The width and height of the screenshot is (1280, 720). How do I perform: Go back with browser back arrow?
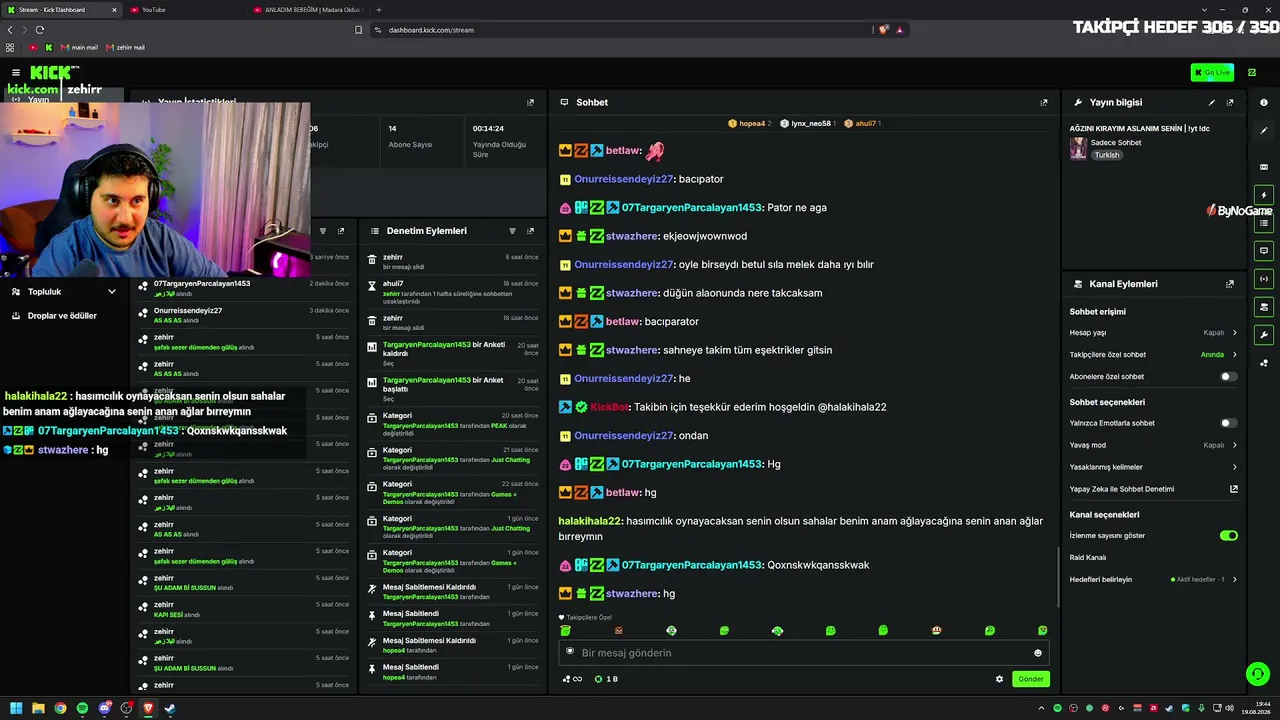point(10,30)
